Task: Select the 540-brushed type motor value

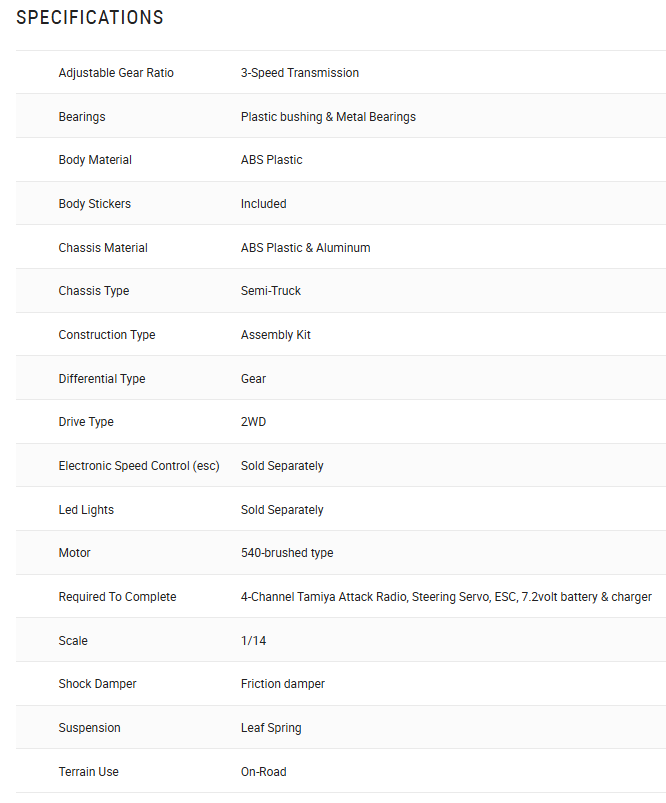Action: click(287, 553)
